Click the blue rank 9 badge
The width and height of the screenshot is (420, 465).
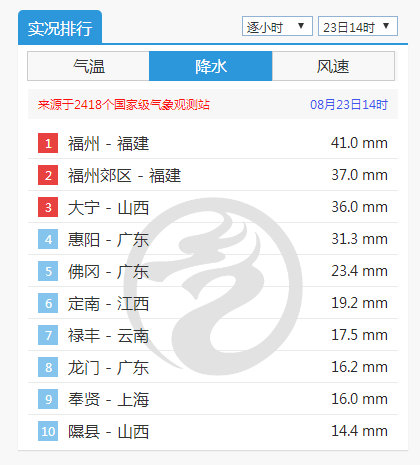pyautogui.click(x=48, y=399)
